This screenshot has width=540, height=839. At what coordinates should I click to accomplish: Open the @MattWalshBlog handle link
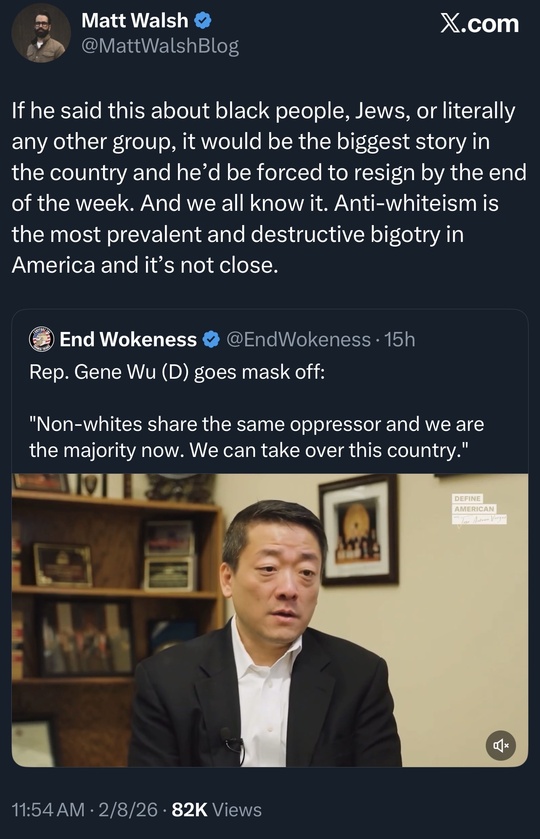pyautogui.click(x=160, y=46)
